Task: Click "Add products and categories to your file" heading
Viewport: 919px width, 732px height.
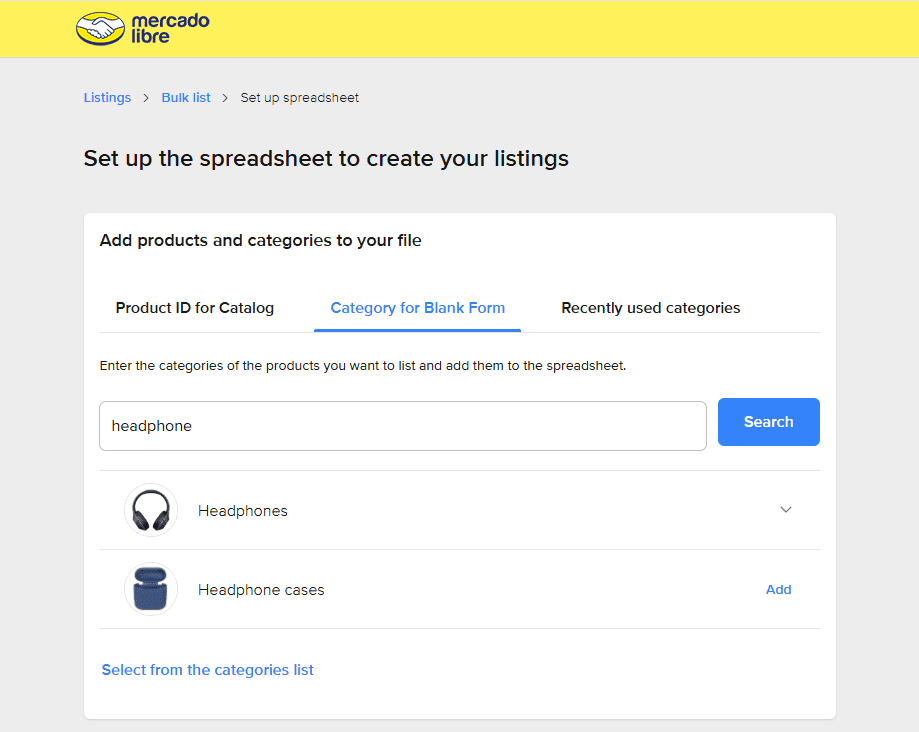Action: [260, 240]
